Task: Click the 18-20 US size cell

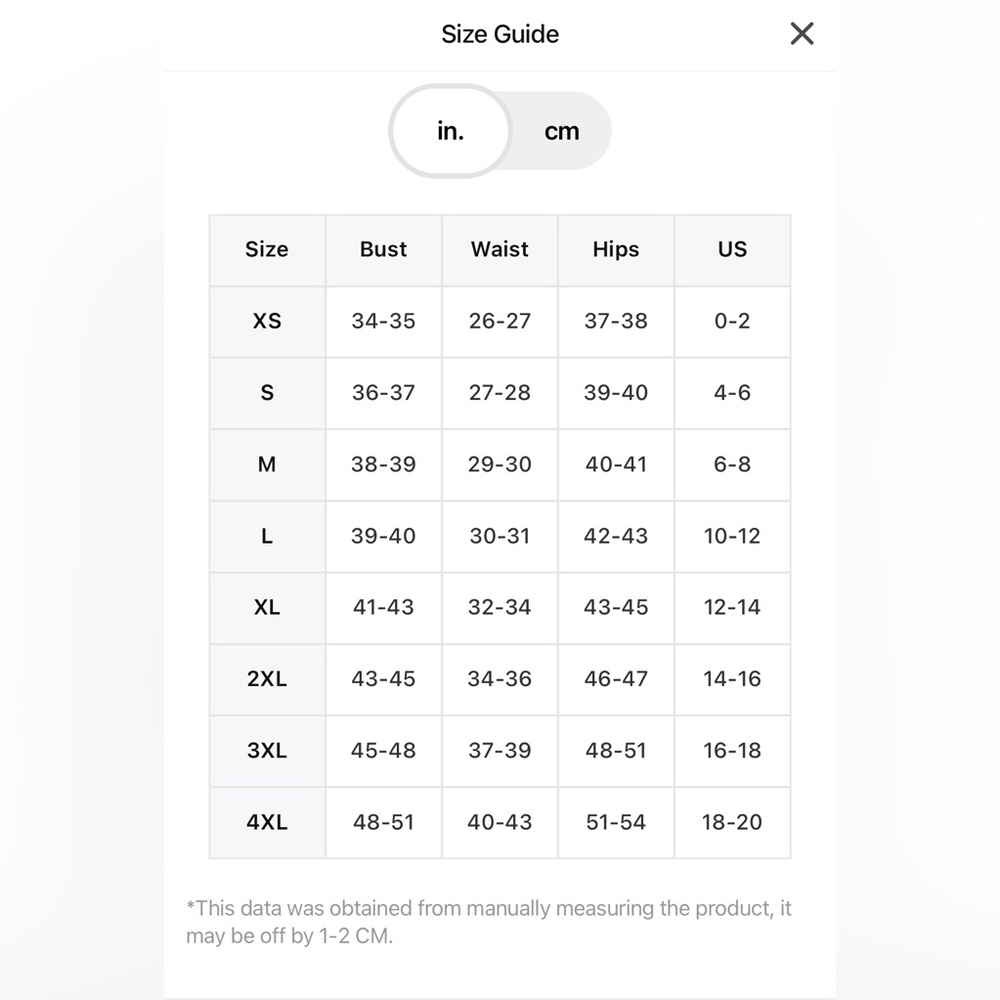Action: tap(732, 823)
